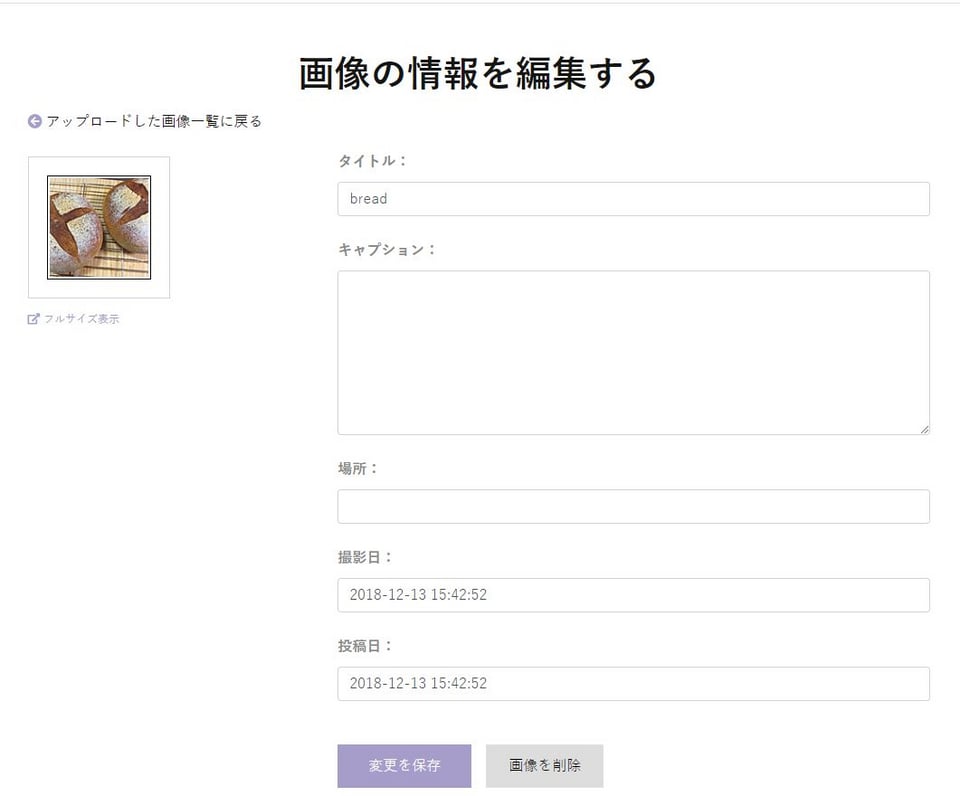
Task: Focus the タイトル field containing bread
Action: pyautogui.click(x=633, y=199)
